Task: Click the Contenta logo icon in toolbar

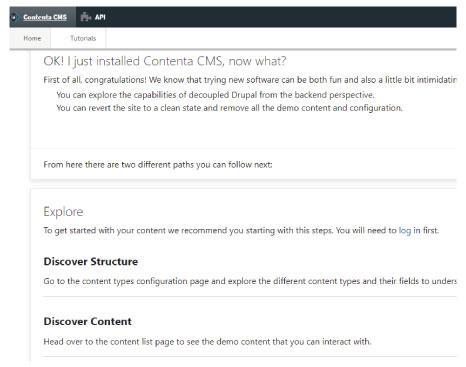Action: [14, 17]
